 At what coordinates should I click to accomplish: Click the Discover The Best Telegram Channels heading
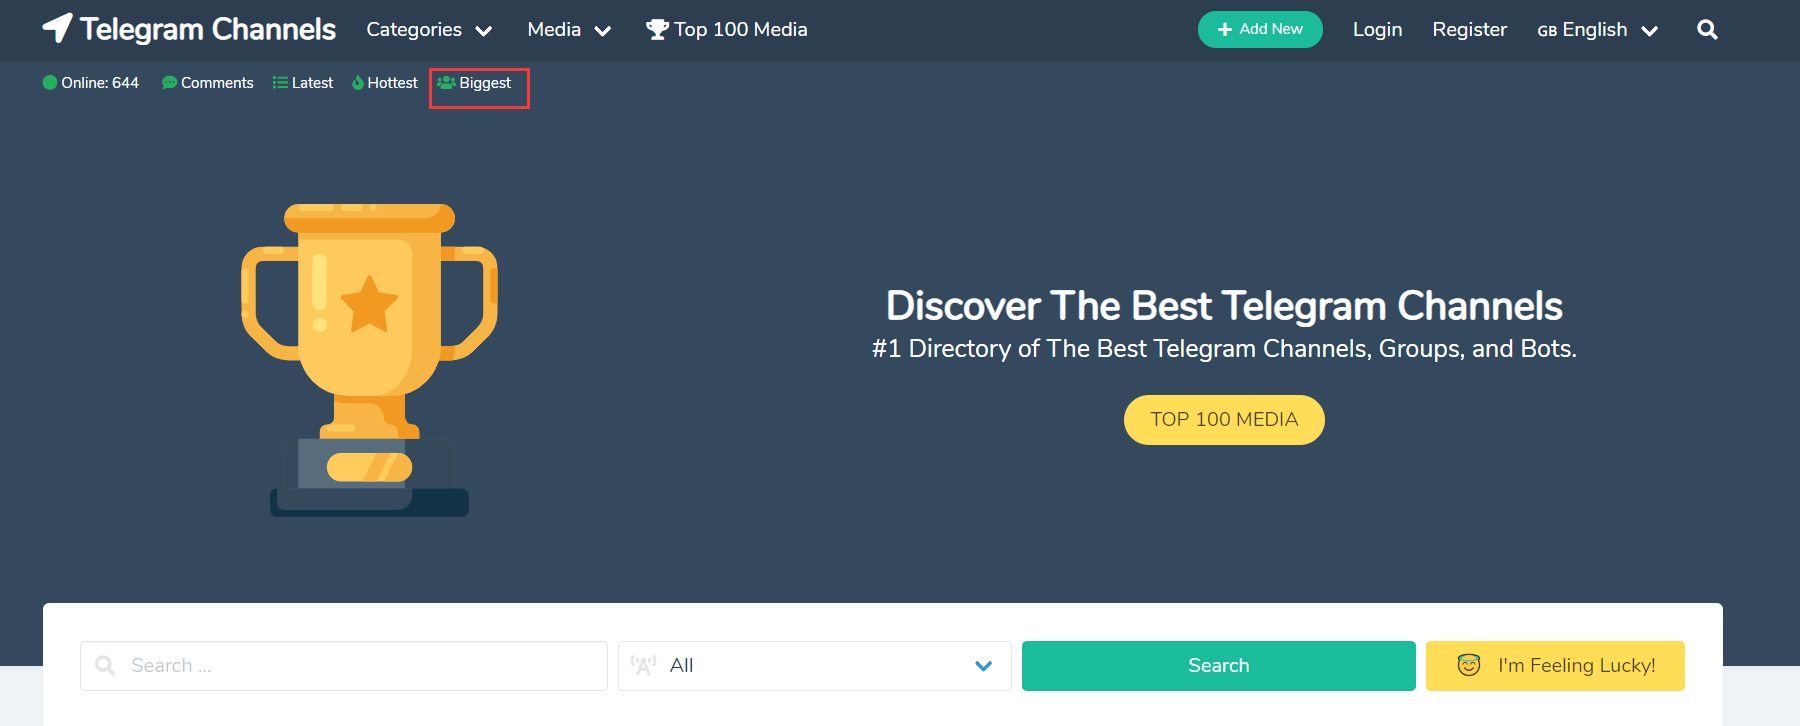coord(1224,306)
